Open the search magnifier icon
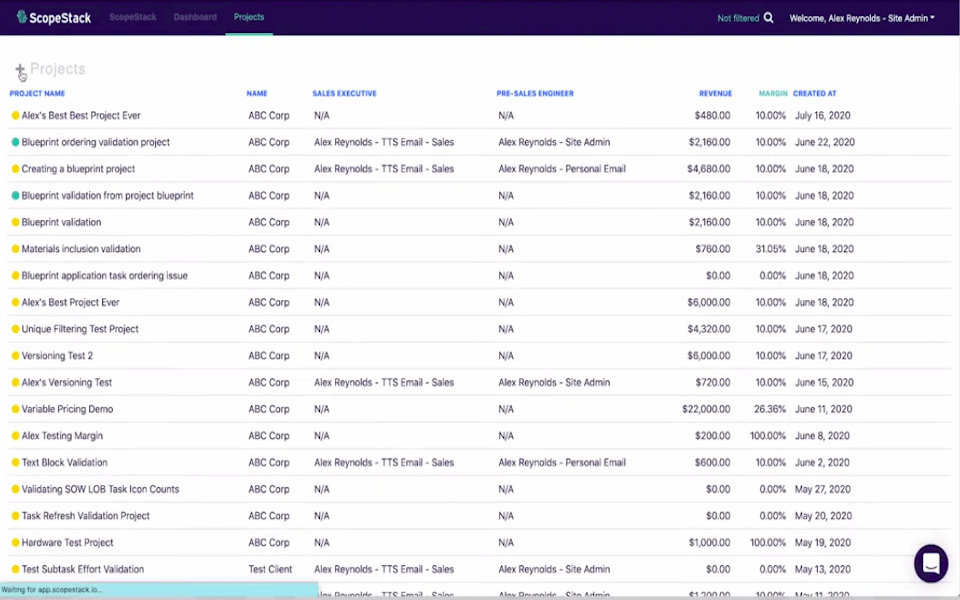The image size is (960, 600). coord(768,18)
